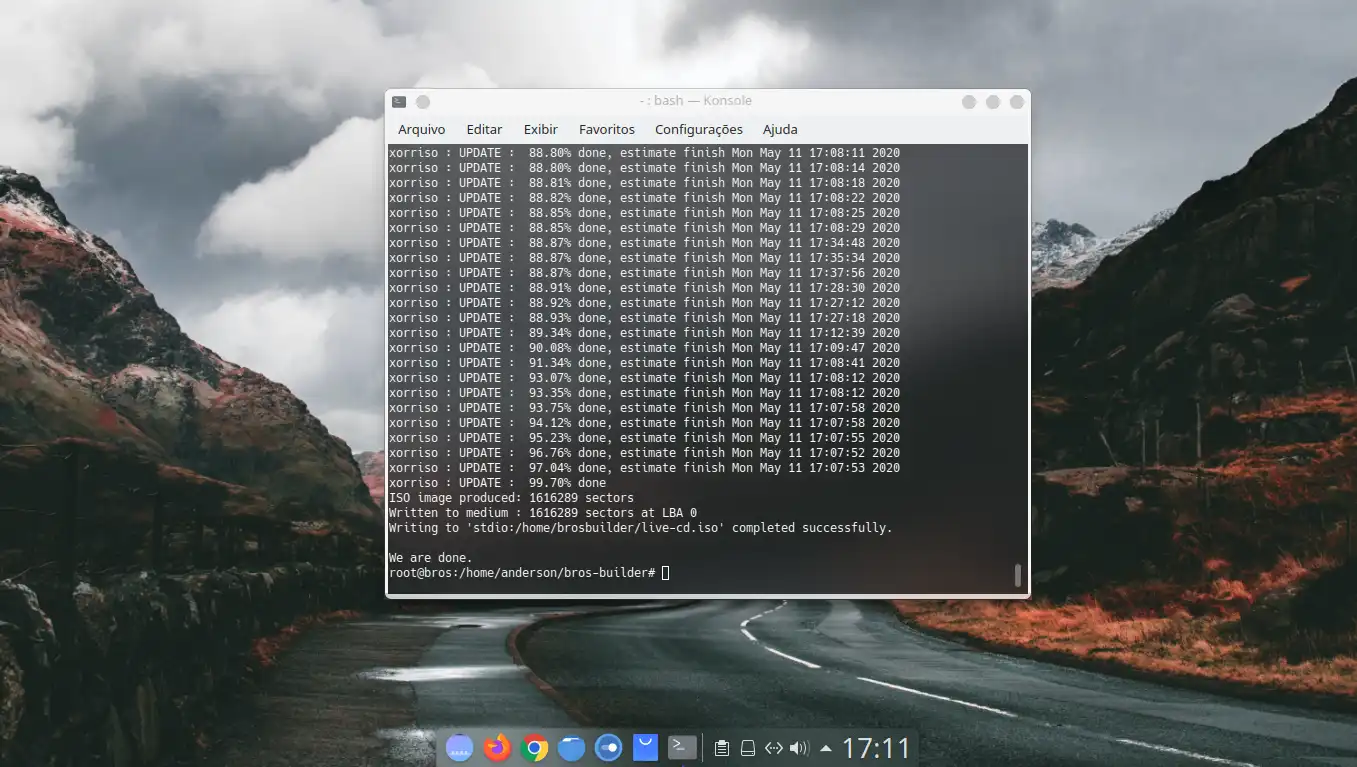Screen dimensions: 1357x767
Task: Open the removable devices tray icon
Action: tap(747, 748)
